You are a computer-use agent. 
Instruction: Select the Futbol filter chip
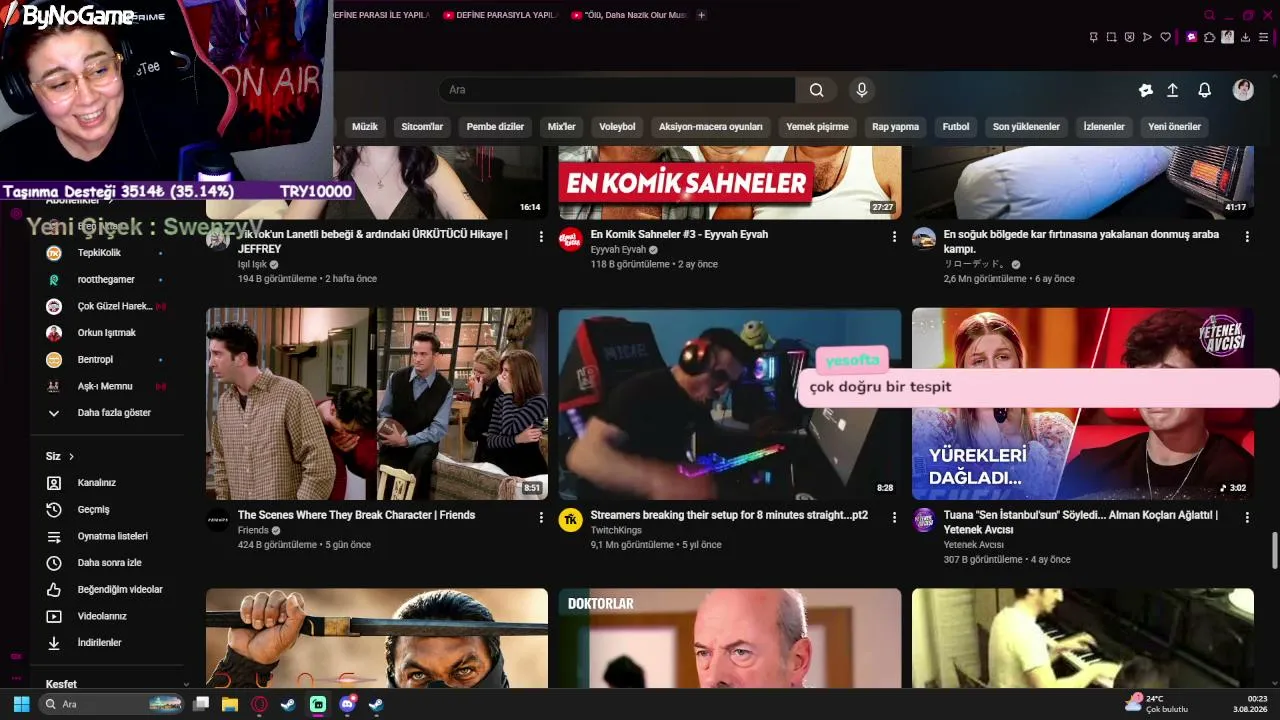click(x=956, y=127)
